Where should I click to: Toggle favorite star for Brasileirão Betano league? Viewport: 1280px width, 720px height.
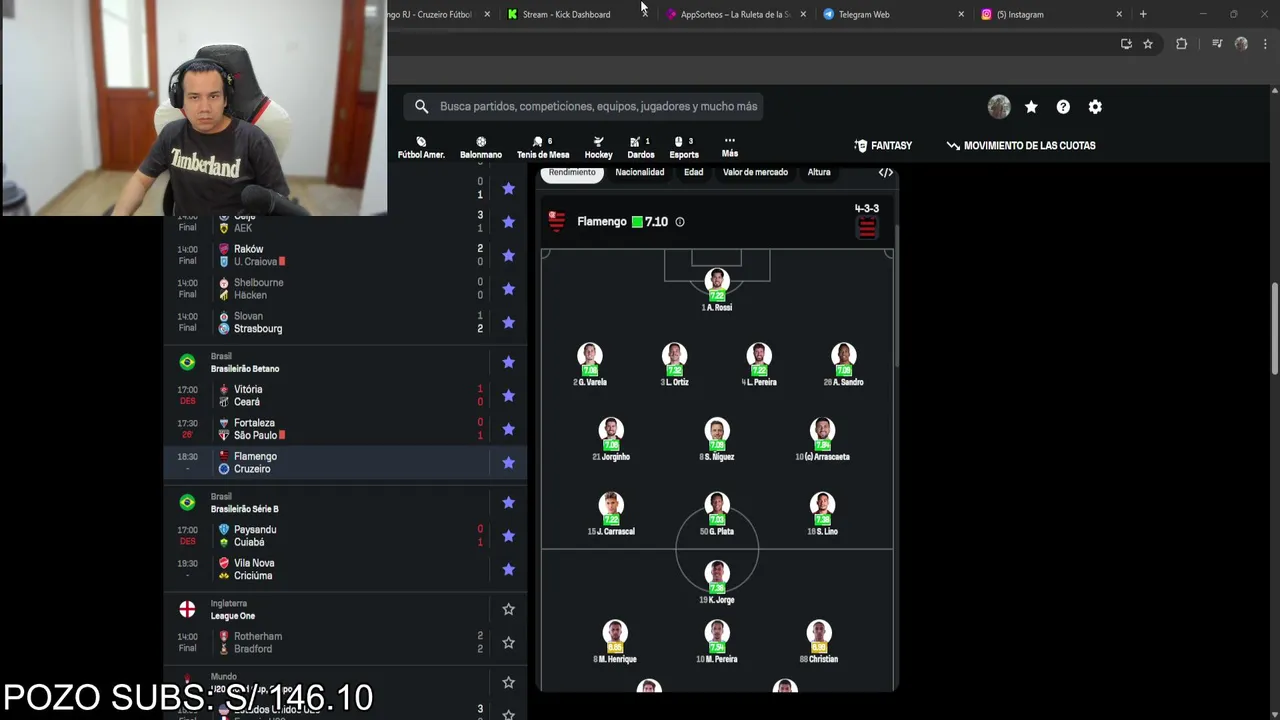pos(508,362)
